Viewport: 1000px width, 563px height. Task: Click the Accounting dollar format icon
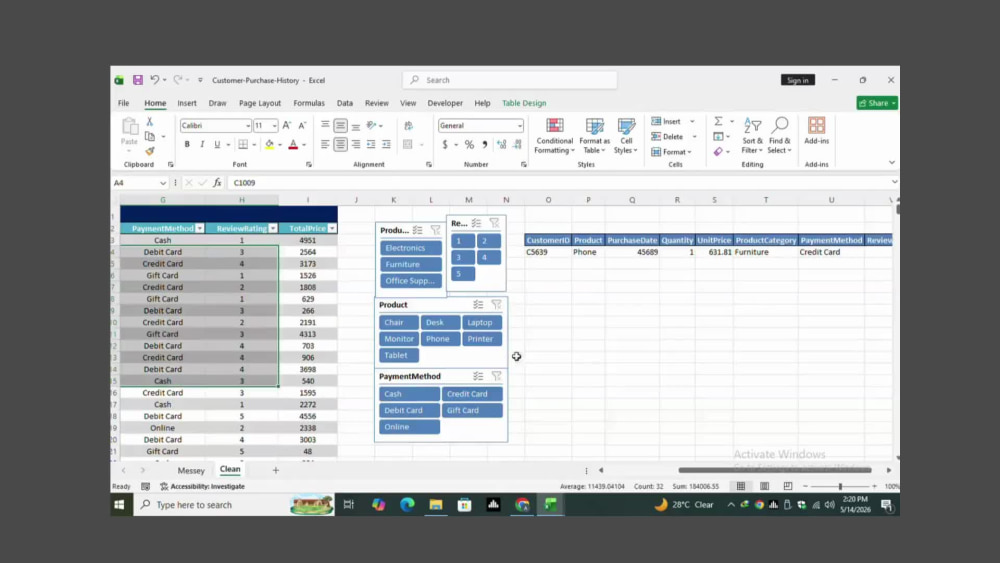[445, 145]
